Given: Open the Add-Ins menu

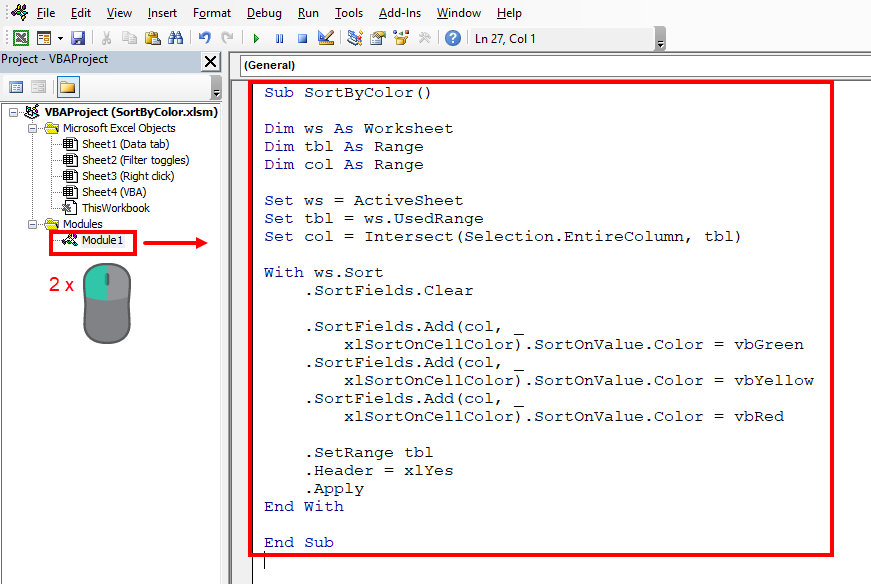Looking at the screenshot, I should [x=399, y=13].
